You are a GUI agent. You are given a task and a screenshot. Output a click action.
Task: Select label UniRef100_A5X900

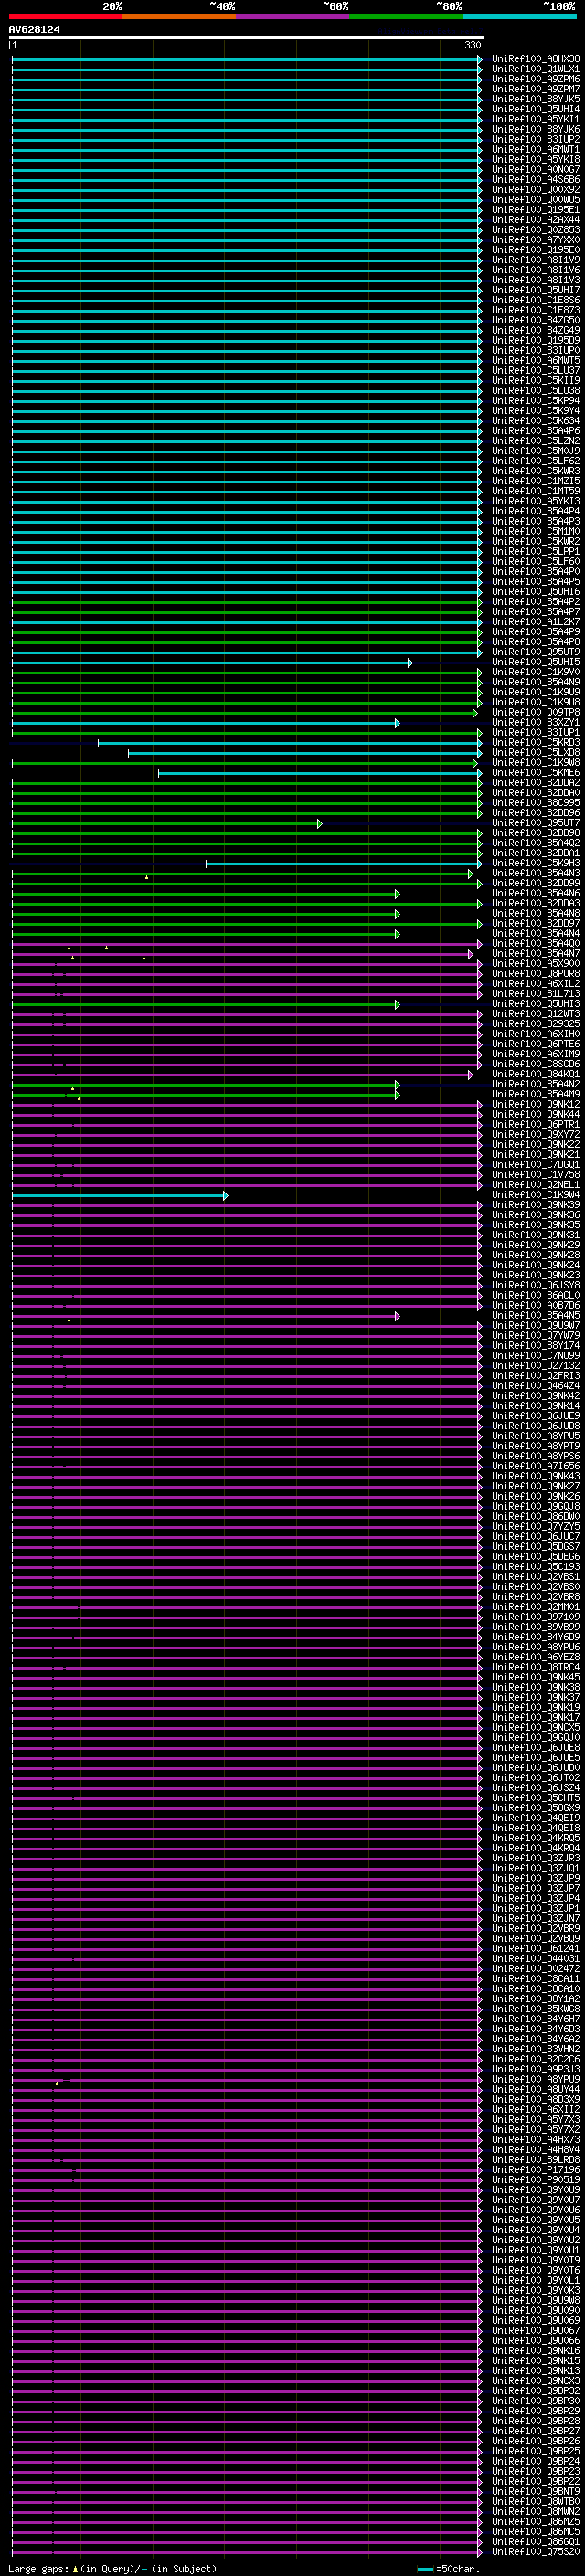pos(536,963)
